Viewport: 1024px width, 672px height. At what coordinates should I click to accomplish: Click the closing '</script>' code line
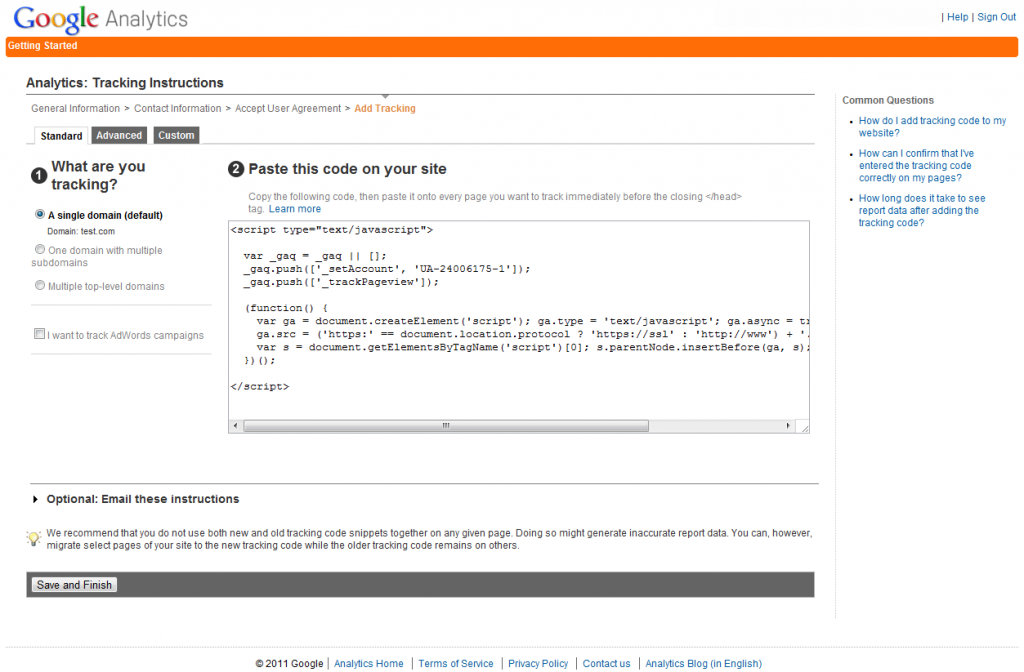259,387
